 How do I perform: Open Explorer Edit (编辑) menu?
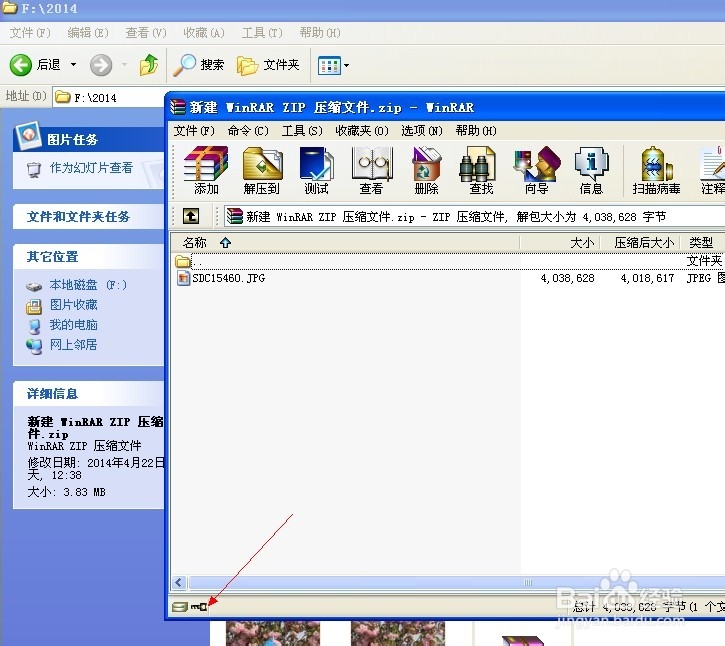(88, 33)
